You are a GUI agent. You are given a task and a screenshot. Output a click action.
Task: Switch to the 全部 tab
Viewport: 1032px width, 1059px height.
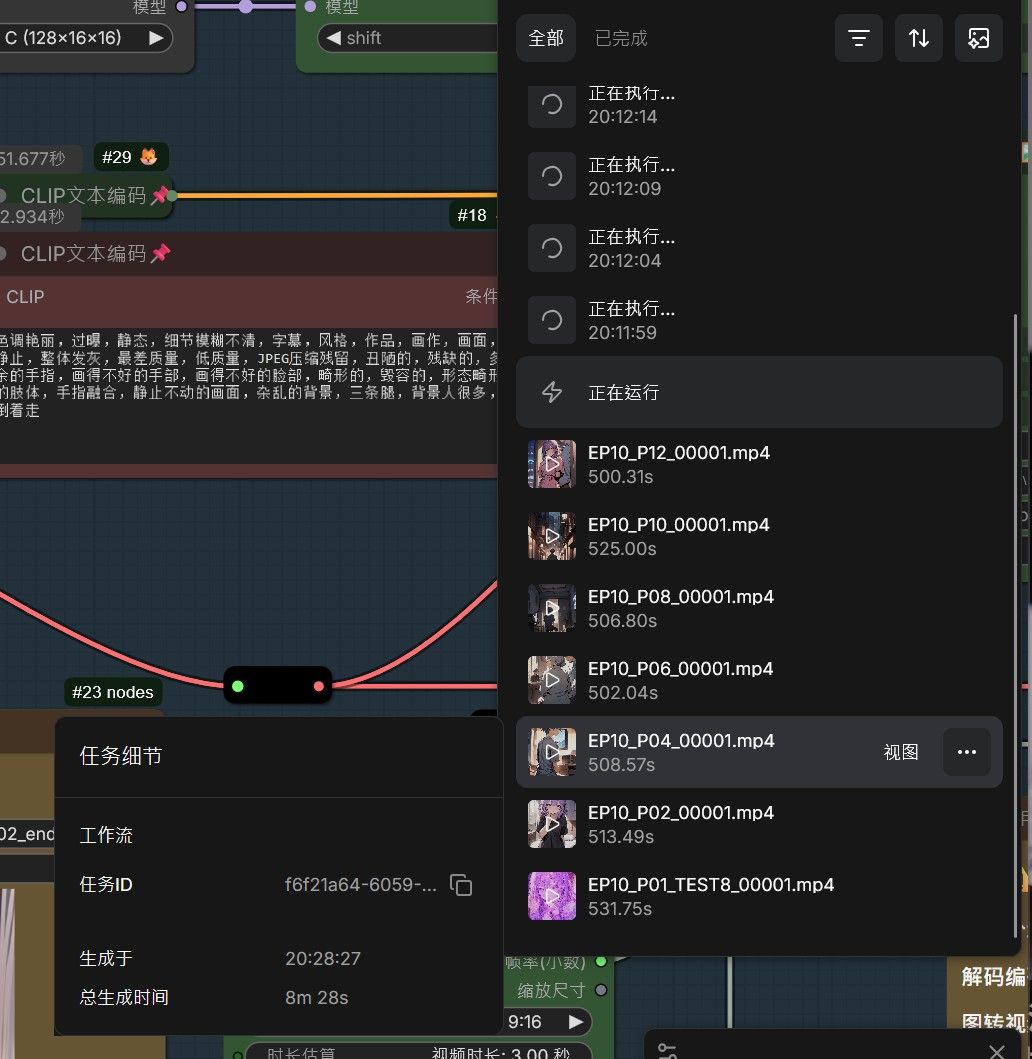click(546, 38)
